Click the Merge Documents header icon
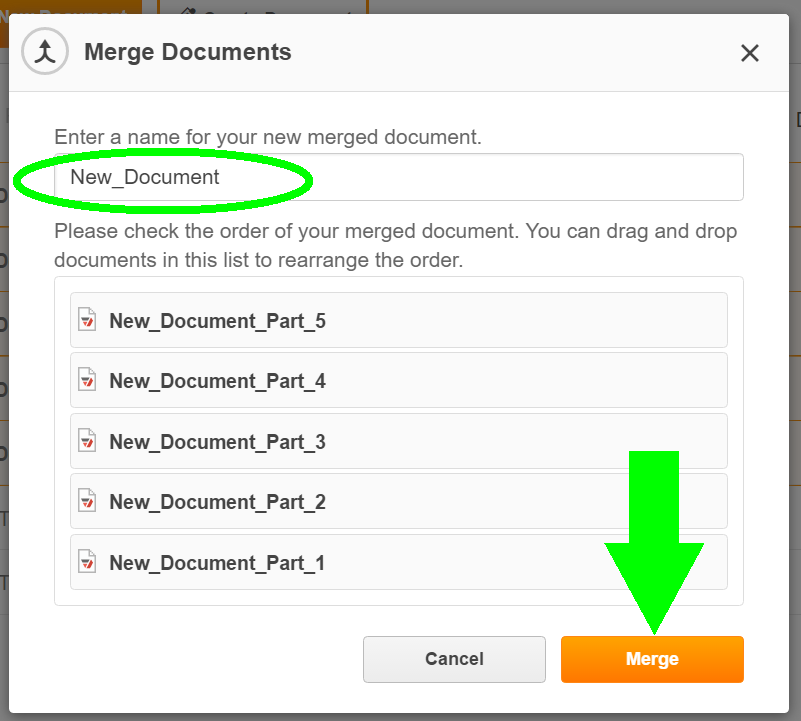 point(45,52)
